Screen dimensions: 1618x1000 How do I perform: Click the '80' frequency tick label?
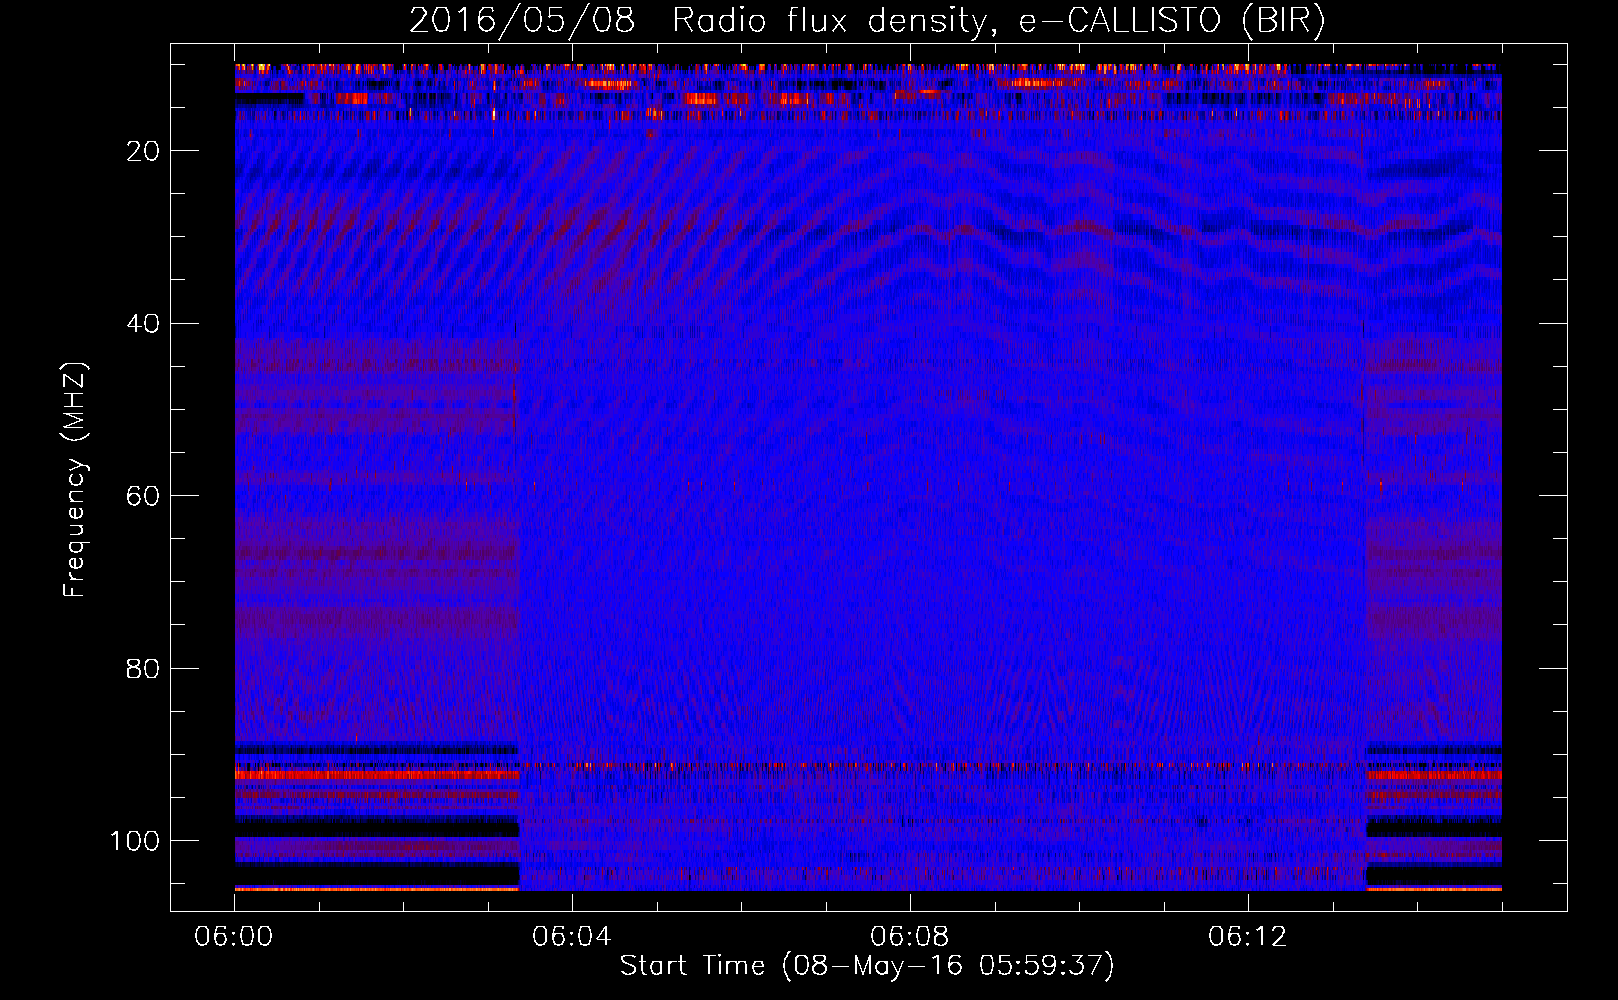pos(144,669)
